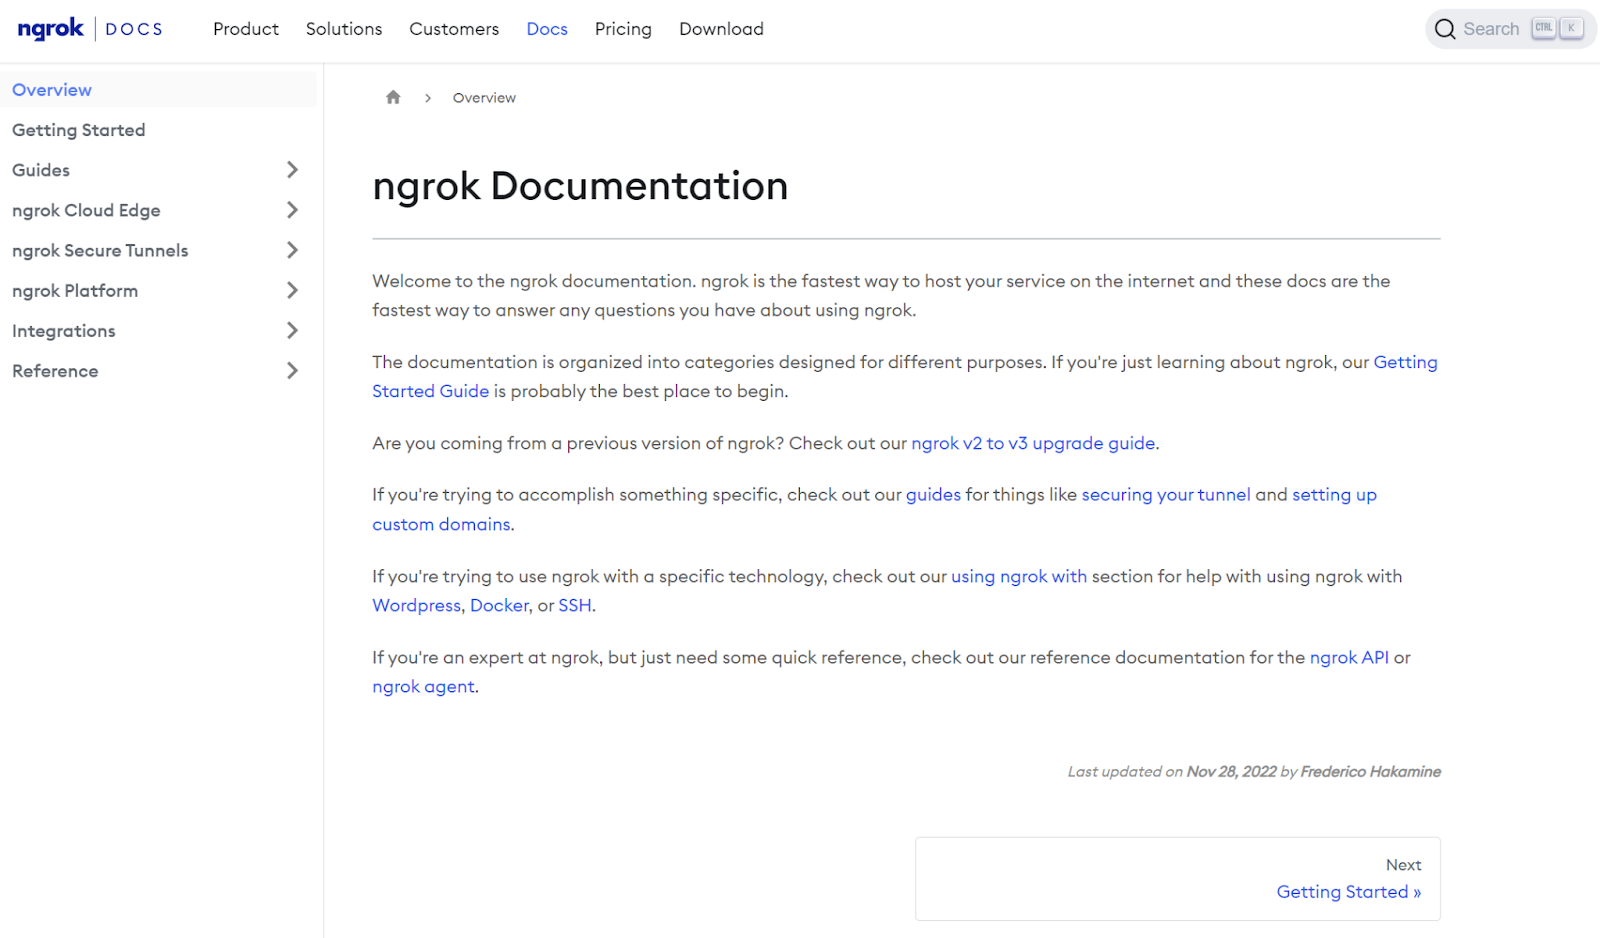
Task: Expand the ngrok Platform section
Action: click(x=292, y=291)
